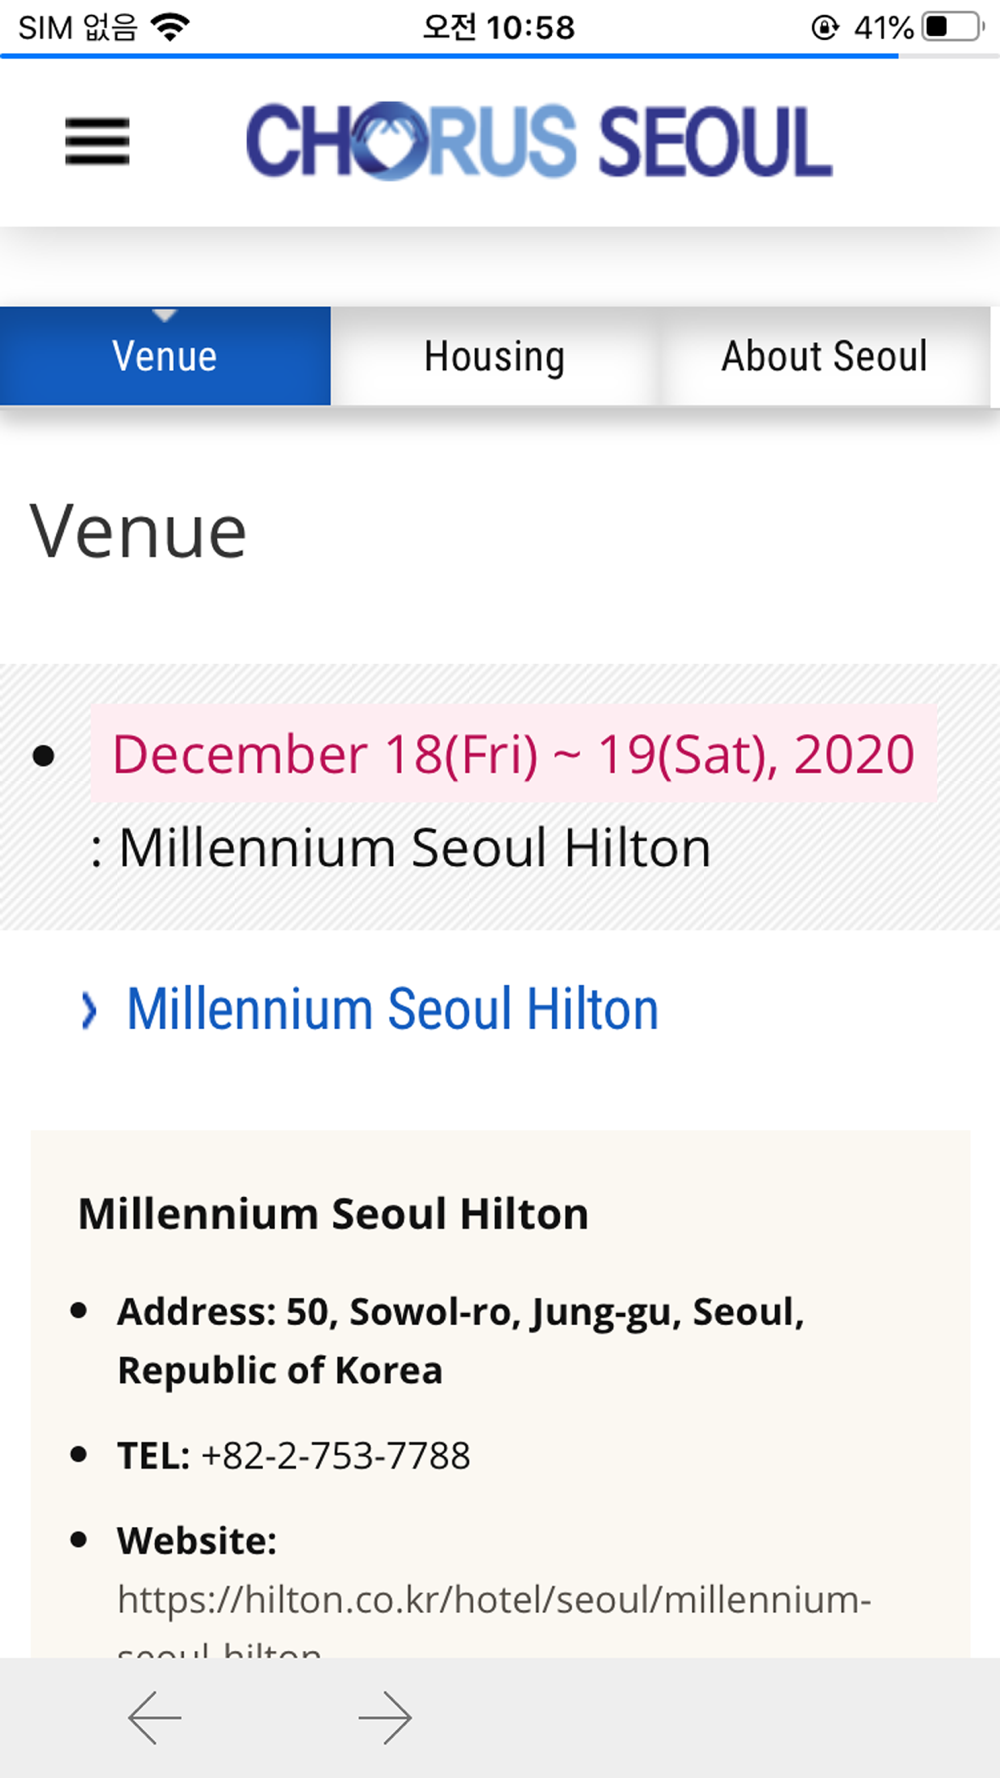Tap the Wi-Fi status icon

170,27
